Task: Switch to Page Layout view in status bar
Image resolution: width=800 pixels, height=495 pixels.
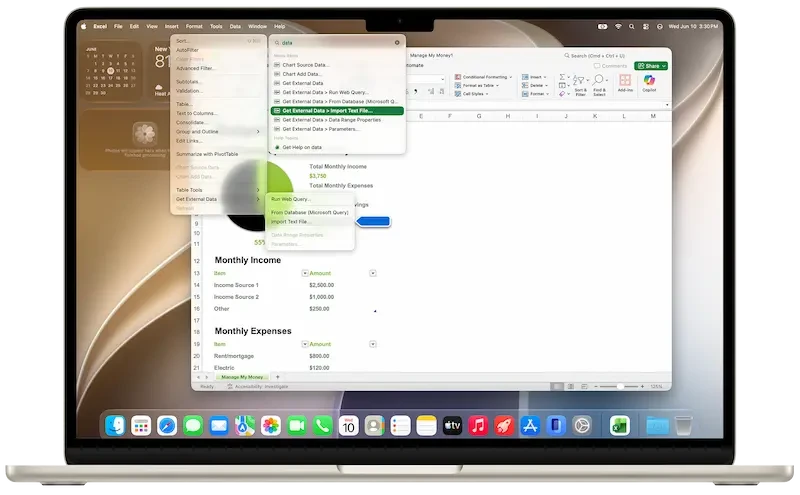Action: coord(571,387)
